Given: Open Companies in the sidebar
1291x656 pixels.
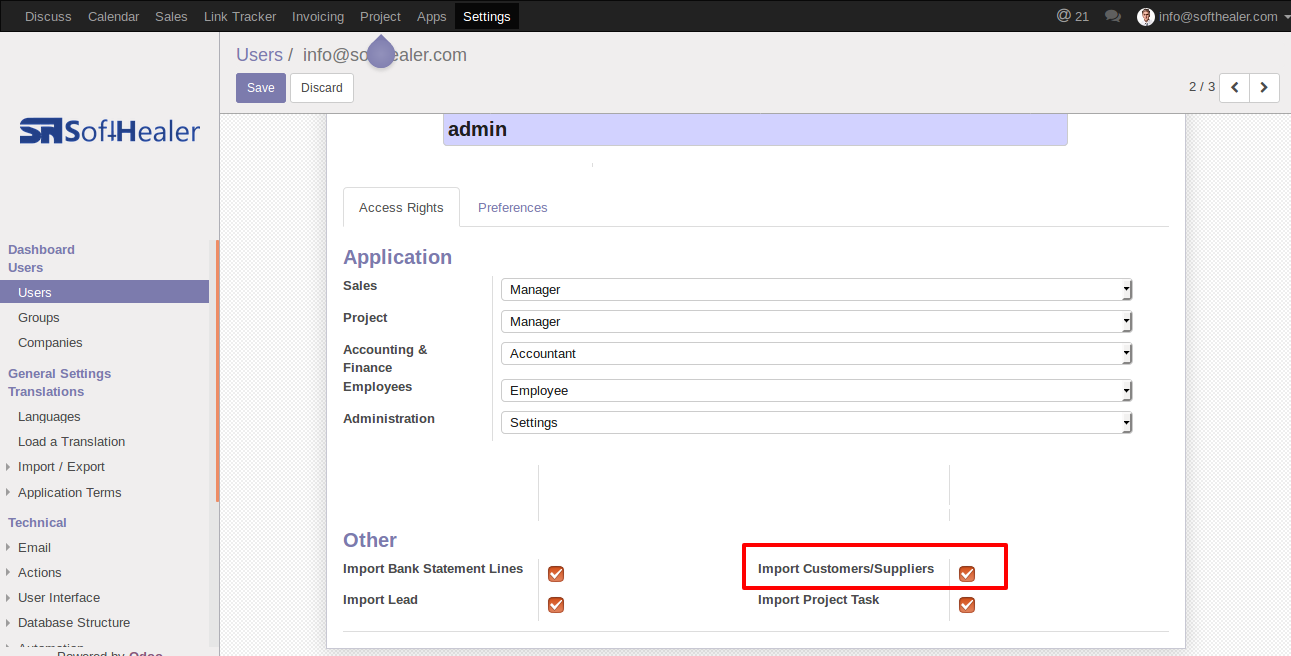Looking at the screenshot, I should 50,343.
